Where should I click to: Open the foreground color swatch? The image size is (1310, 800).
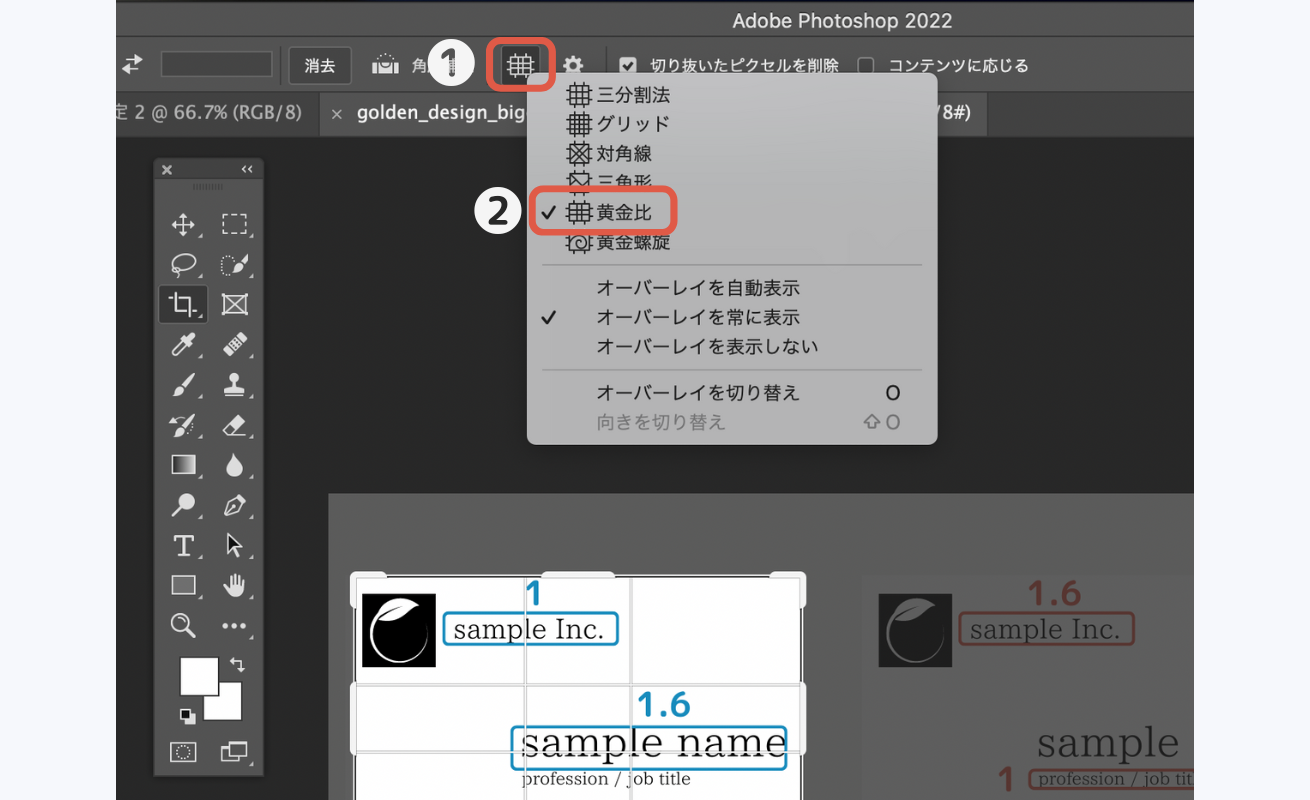[198, 676]
